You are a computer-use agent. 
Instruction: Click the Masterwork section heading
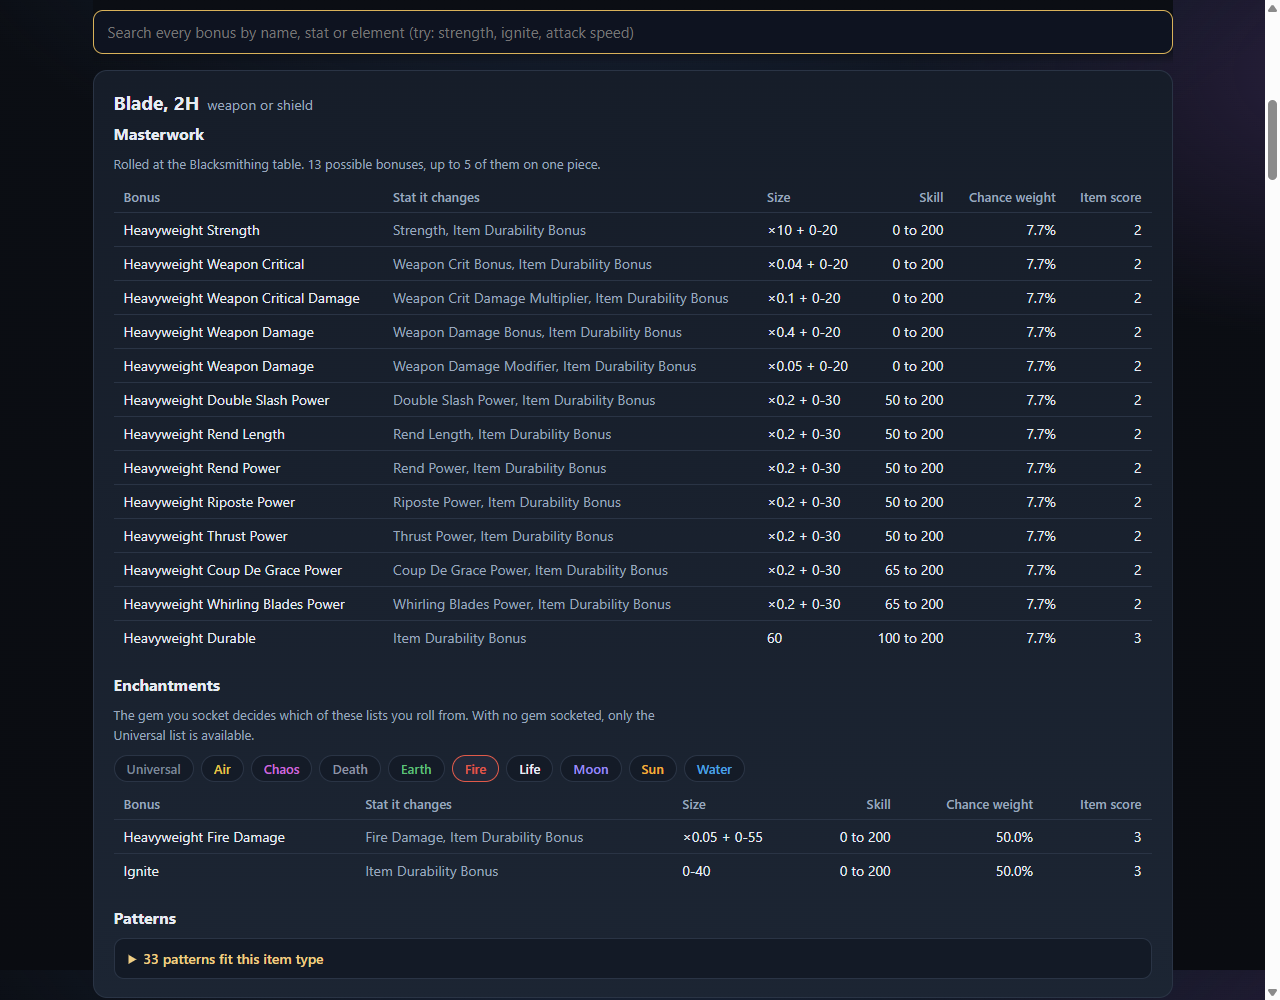(x=159, y=134)
